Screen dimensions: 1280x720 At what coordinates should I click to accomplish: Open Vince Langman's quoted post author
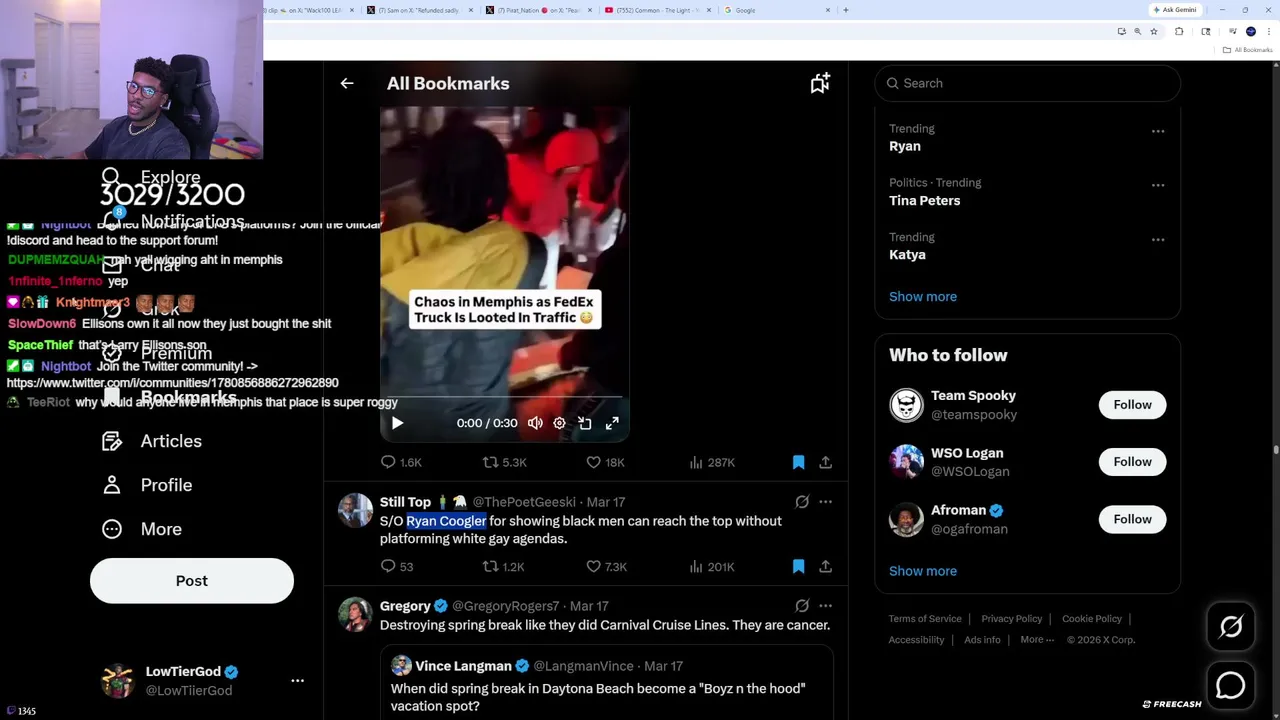click(x=463, y=666)
